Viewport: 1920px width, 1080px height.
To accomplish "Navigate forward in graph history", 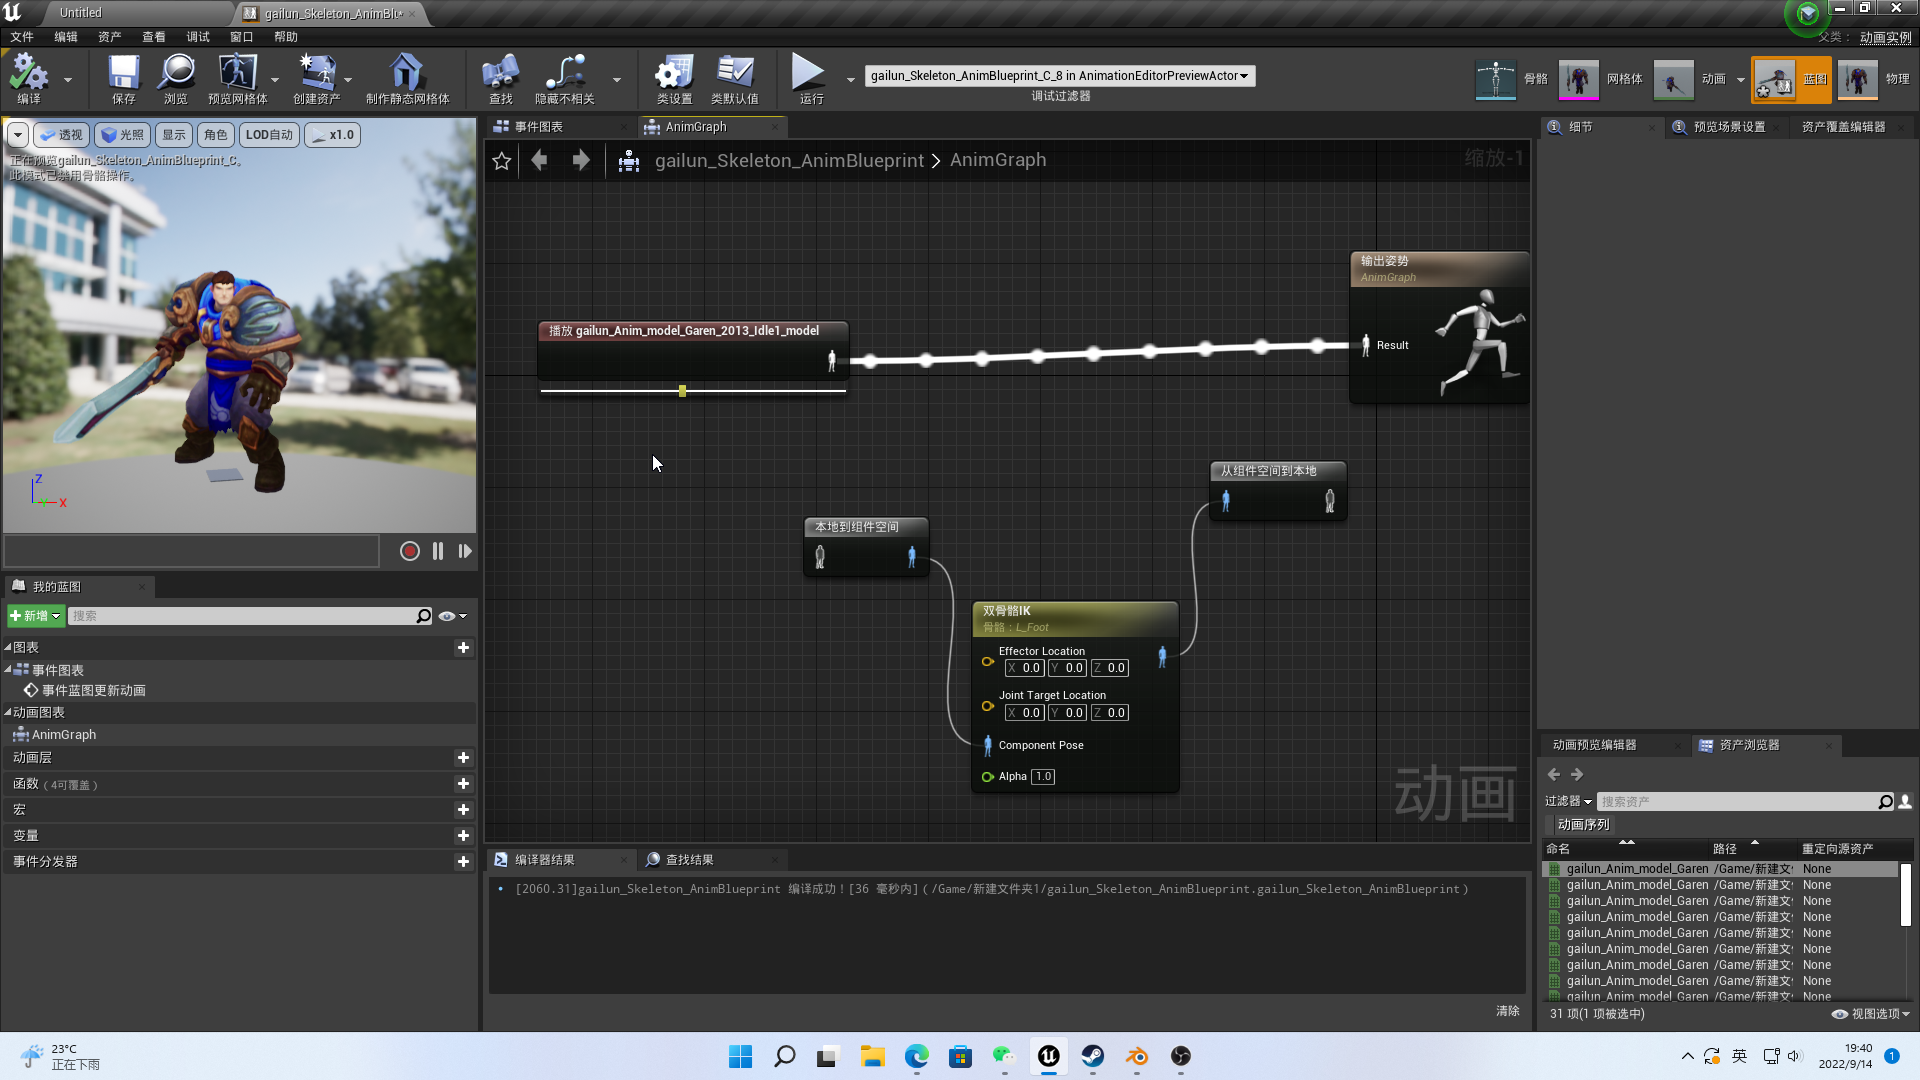I will [581, 160].
